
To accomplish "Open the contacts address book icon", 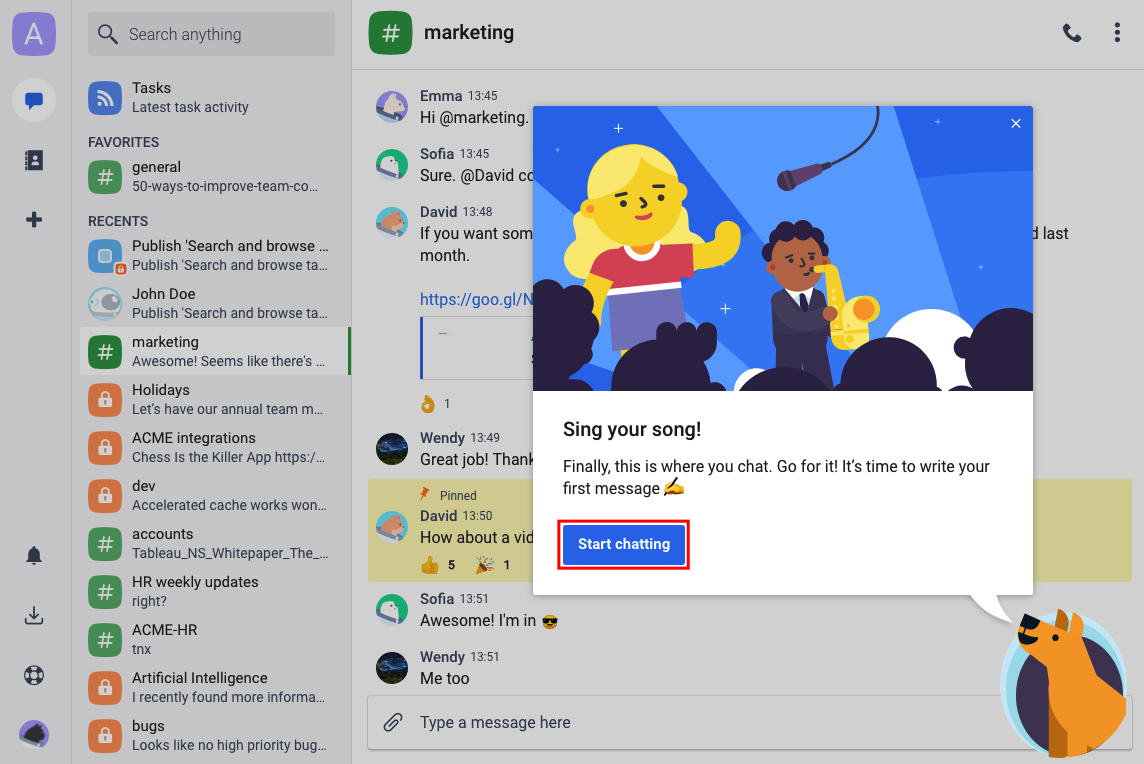I will click(34, 161).
